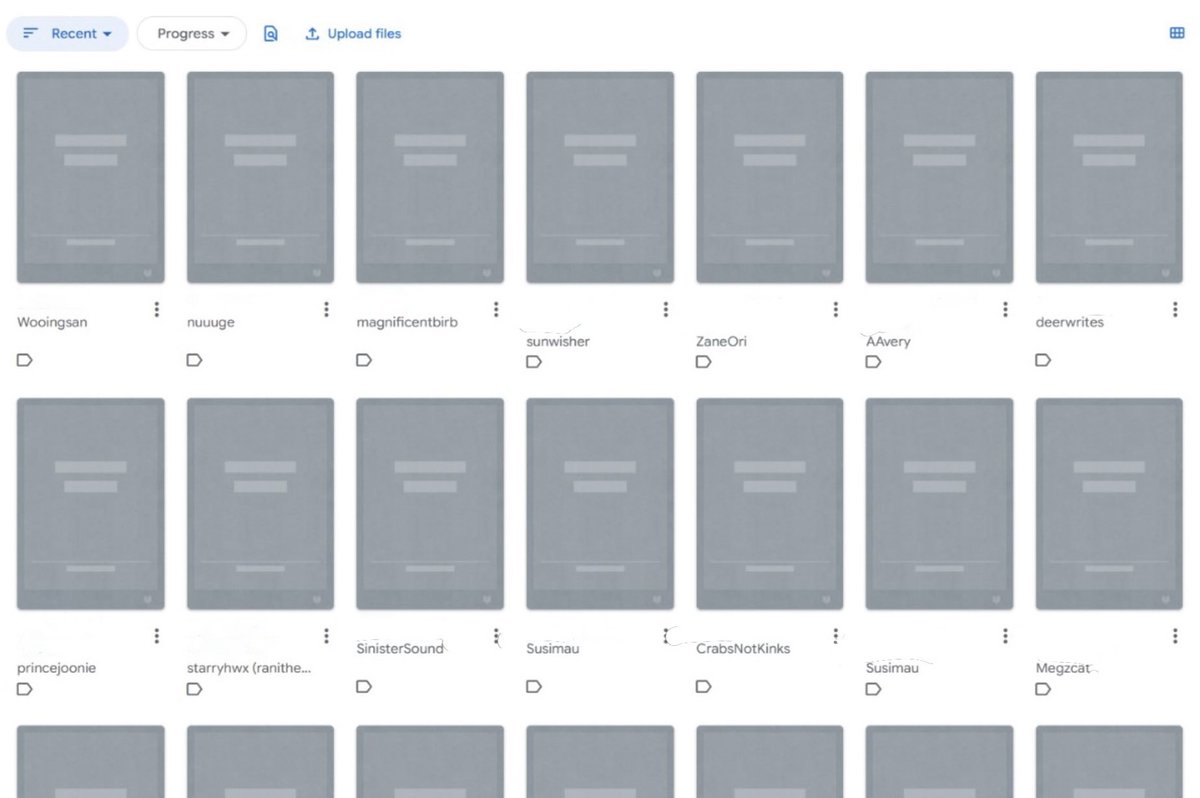Open the Progress filter dropdown
This screenshot has height=798, width=1200.
(x=192, y=33)
